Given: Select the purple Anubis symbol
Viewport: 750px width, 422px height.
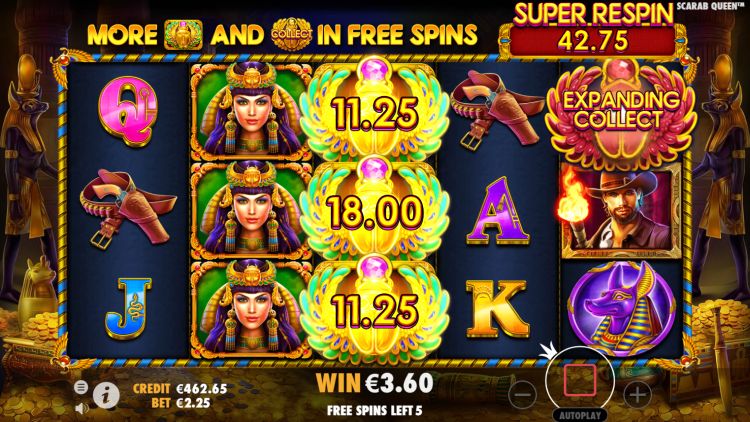Looking at the screenshot, I should (621, 309).
